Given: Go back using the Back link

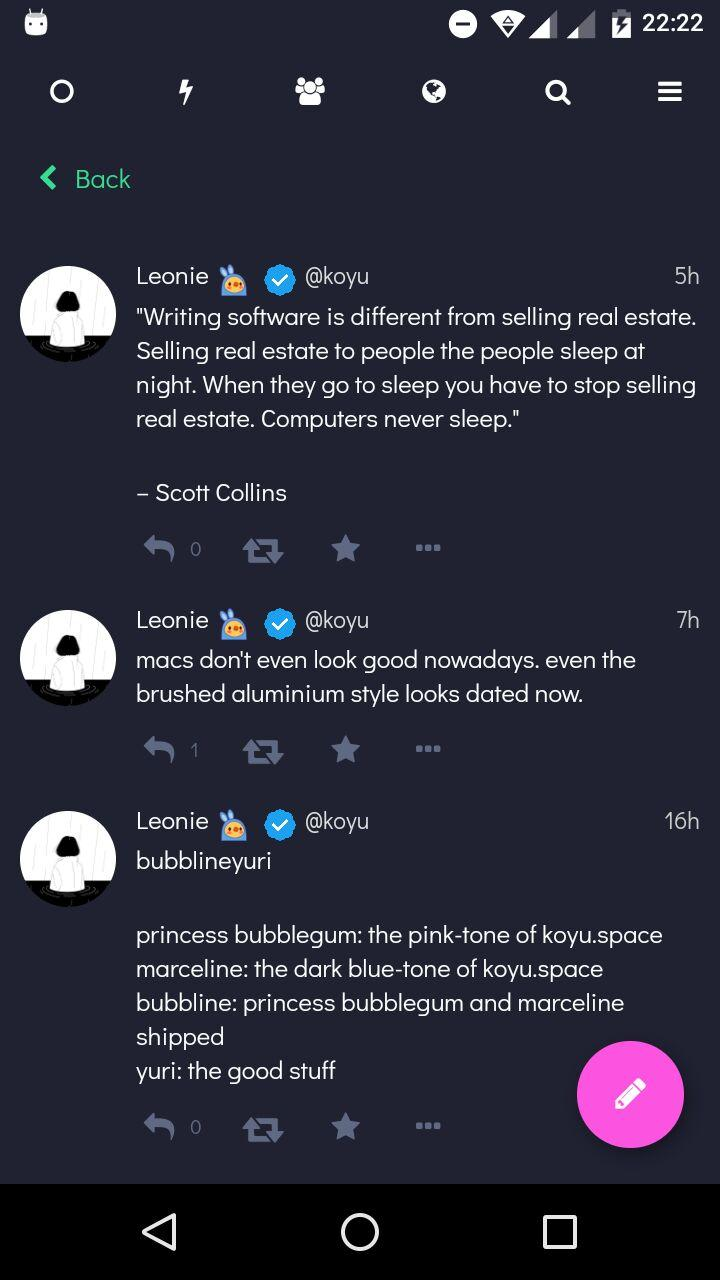Looking at the screenshot, I should [86, 179].
